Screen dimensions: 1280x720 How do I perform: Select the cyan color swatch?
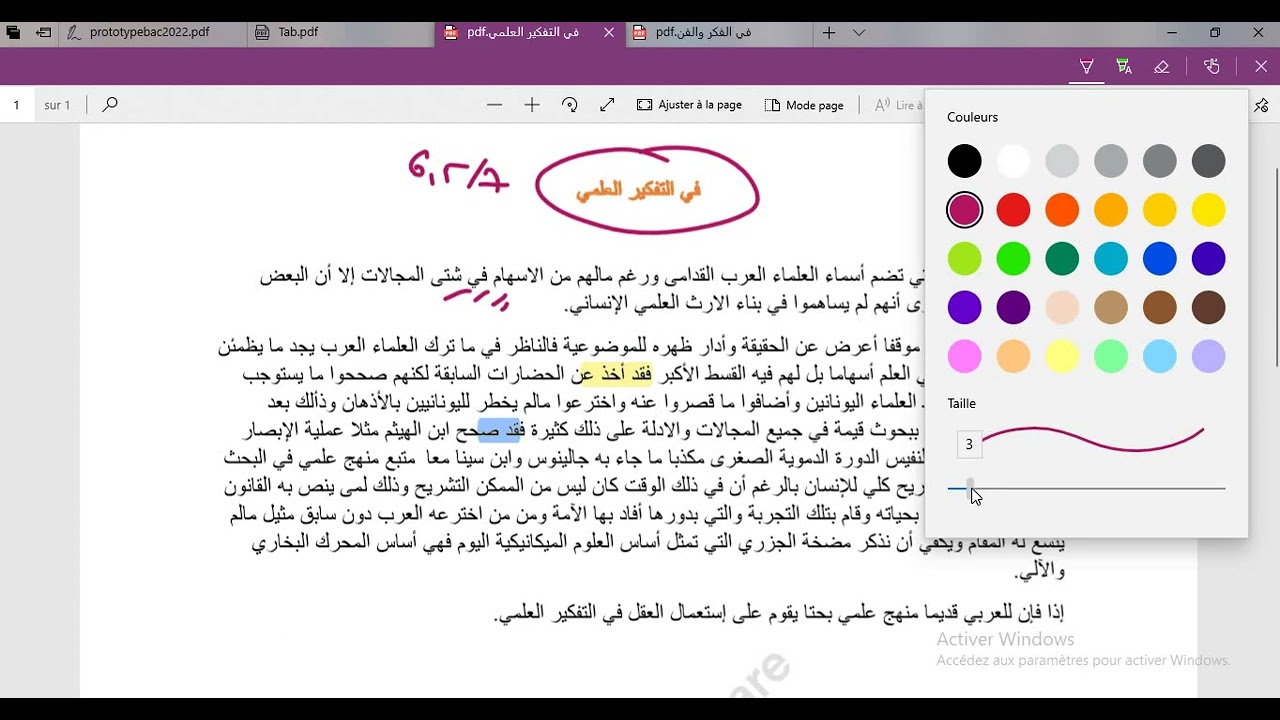point(1111,259)
